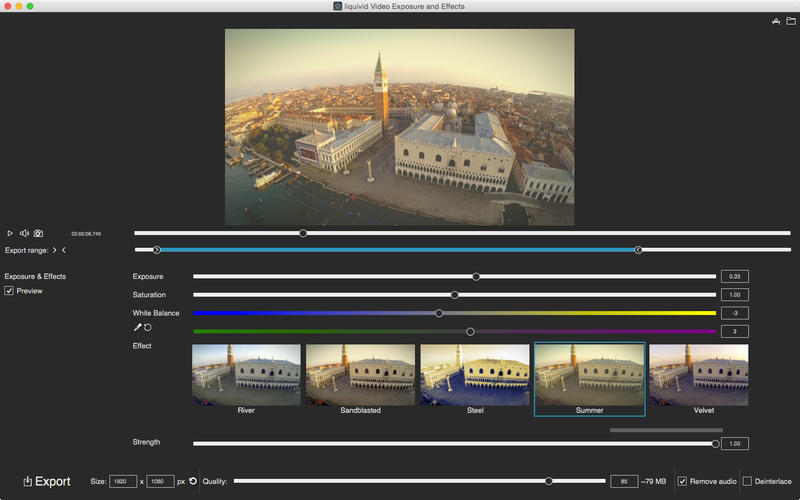Click the Strength value field 1.00
This screenshot has height=500, width=800.
tap(735, 444)
